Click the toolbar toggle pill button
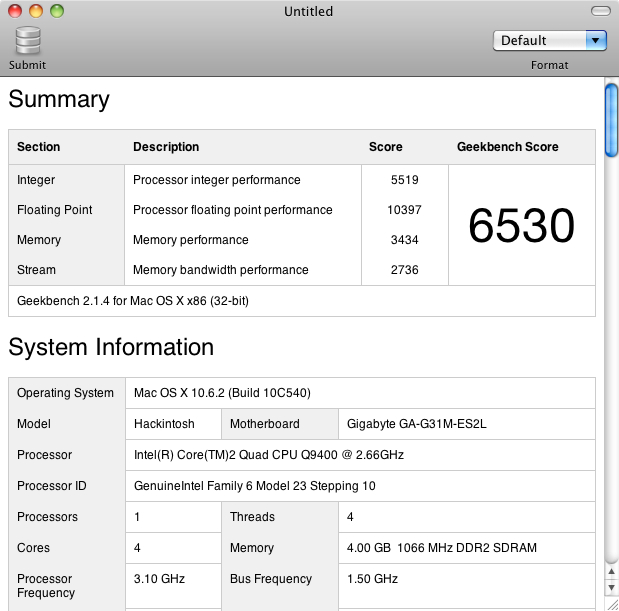 click(x=601, y=11)
